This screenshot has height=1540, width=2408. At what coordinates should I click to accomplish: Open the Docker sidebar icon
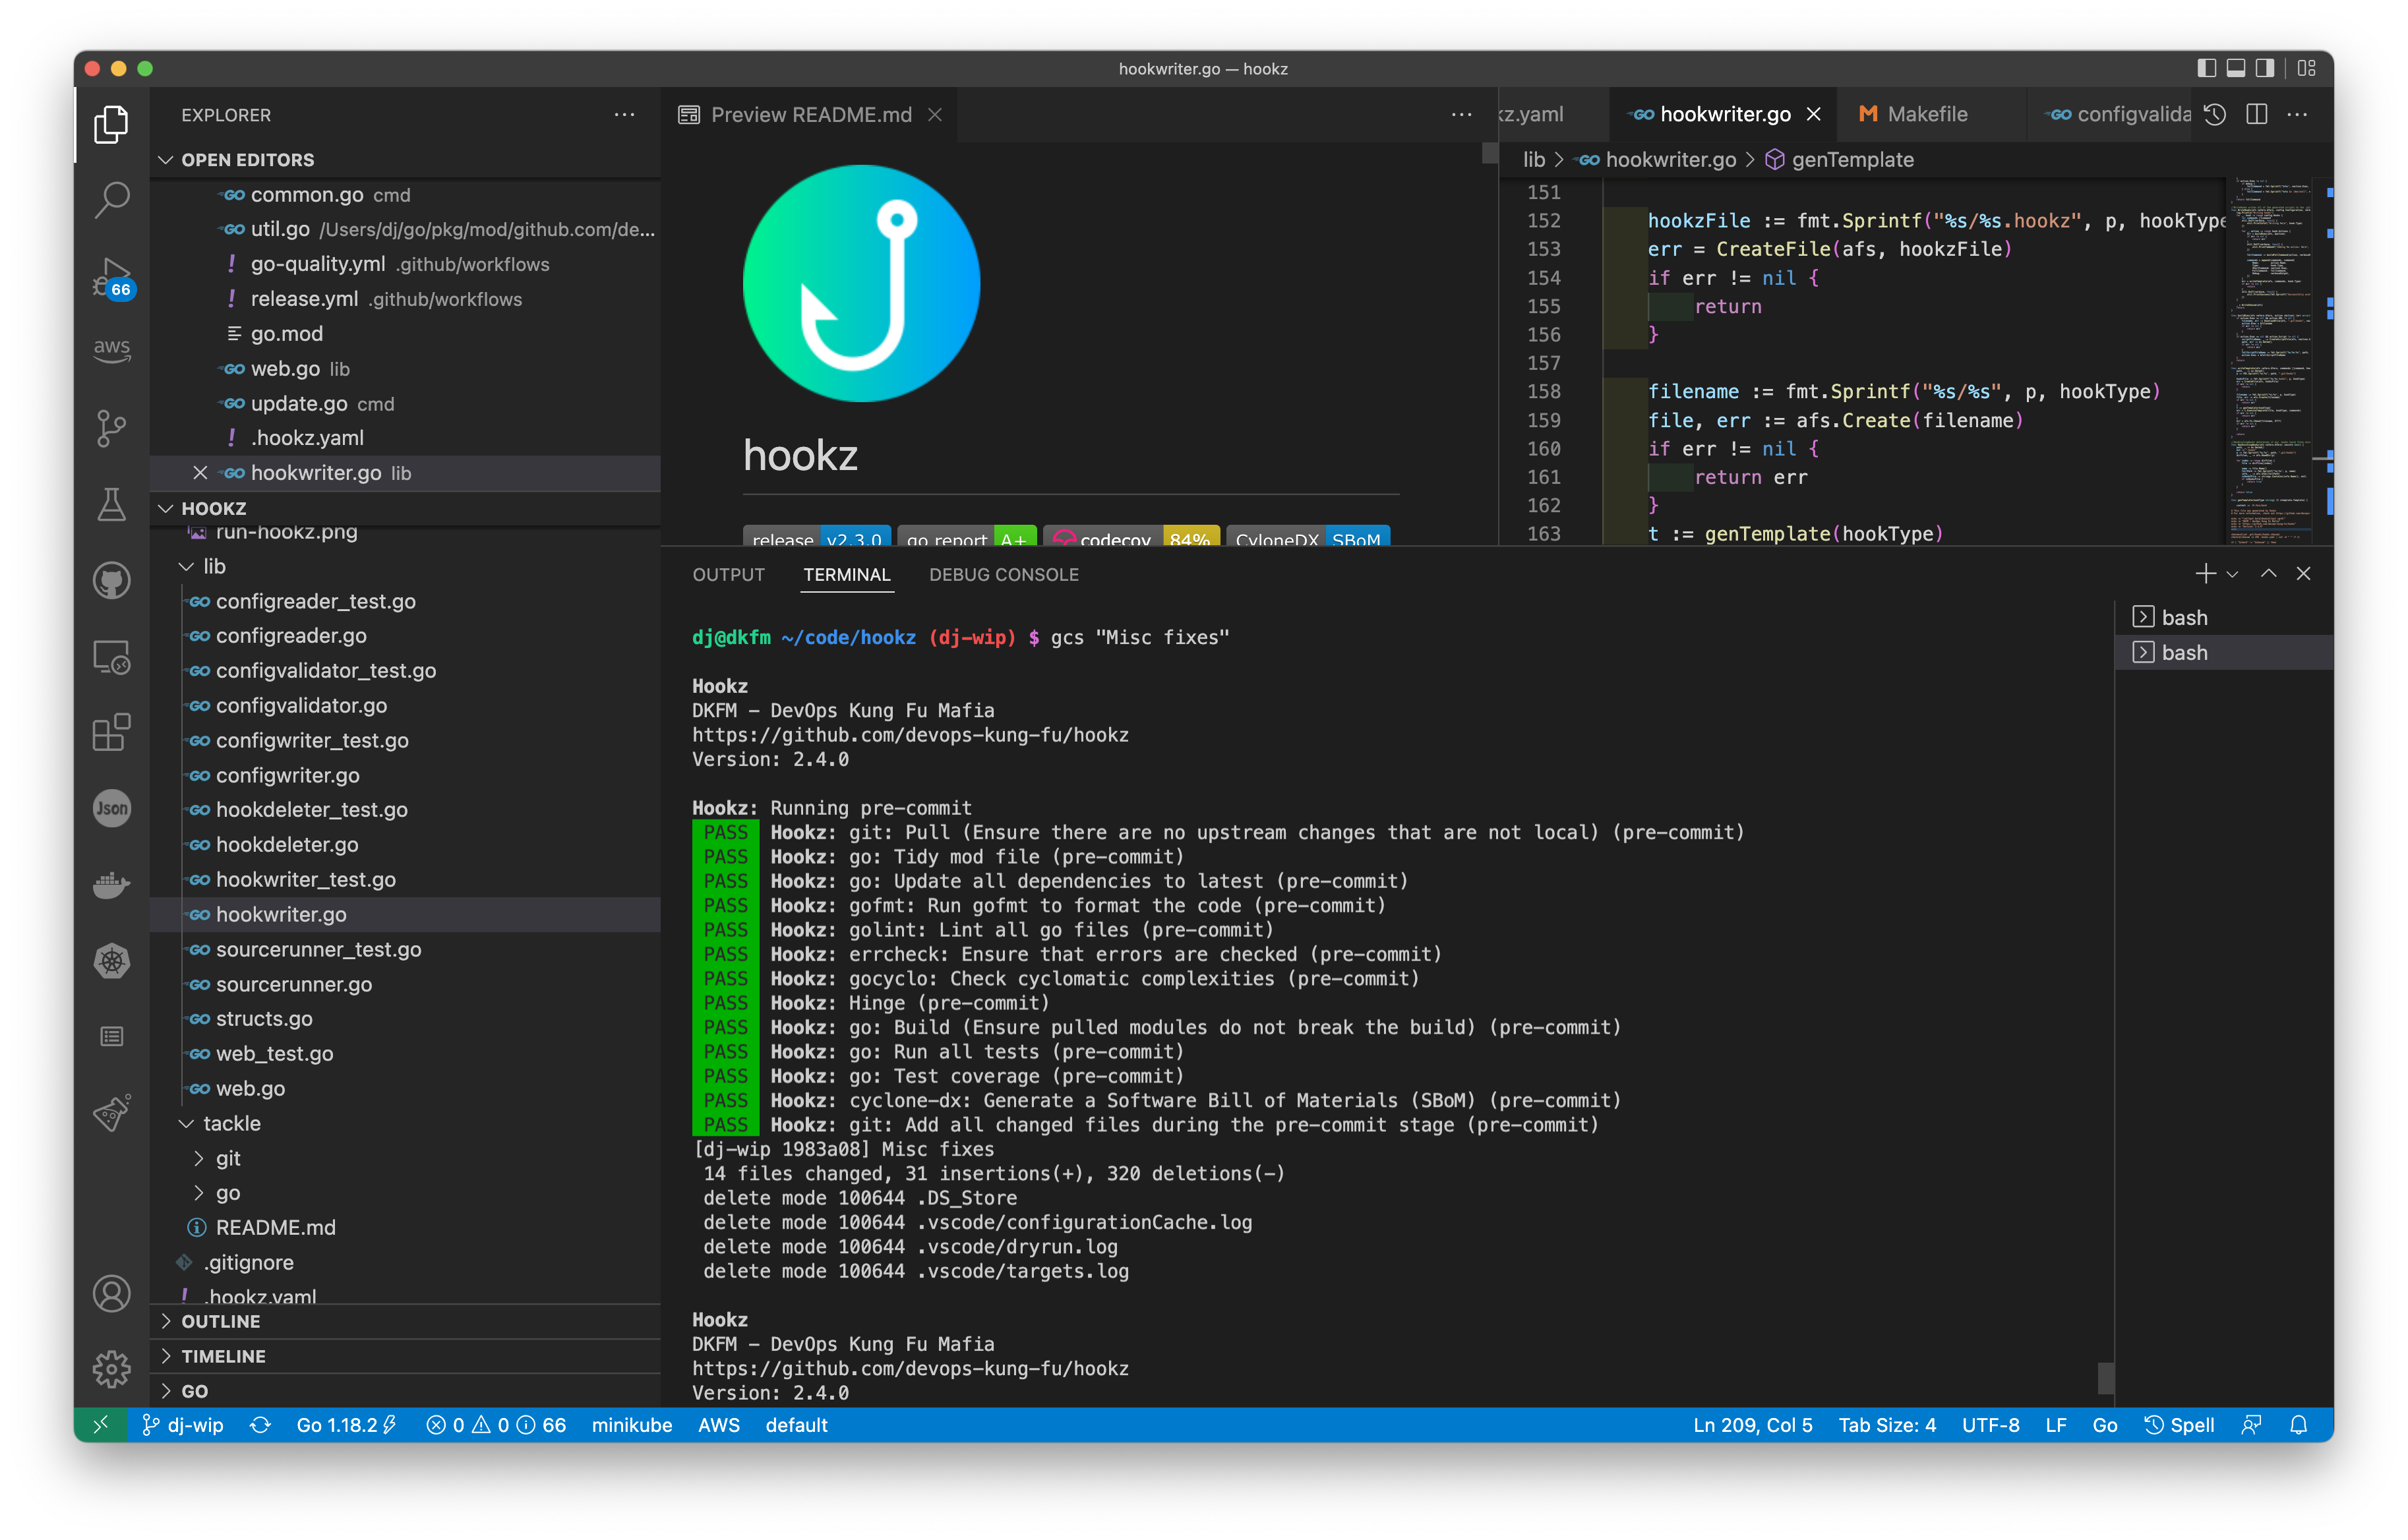coord(111,885)
